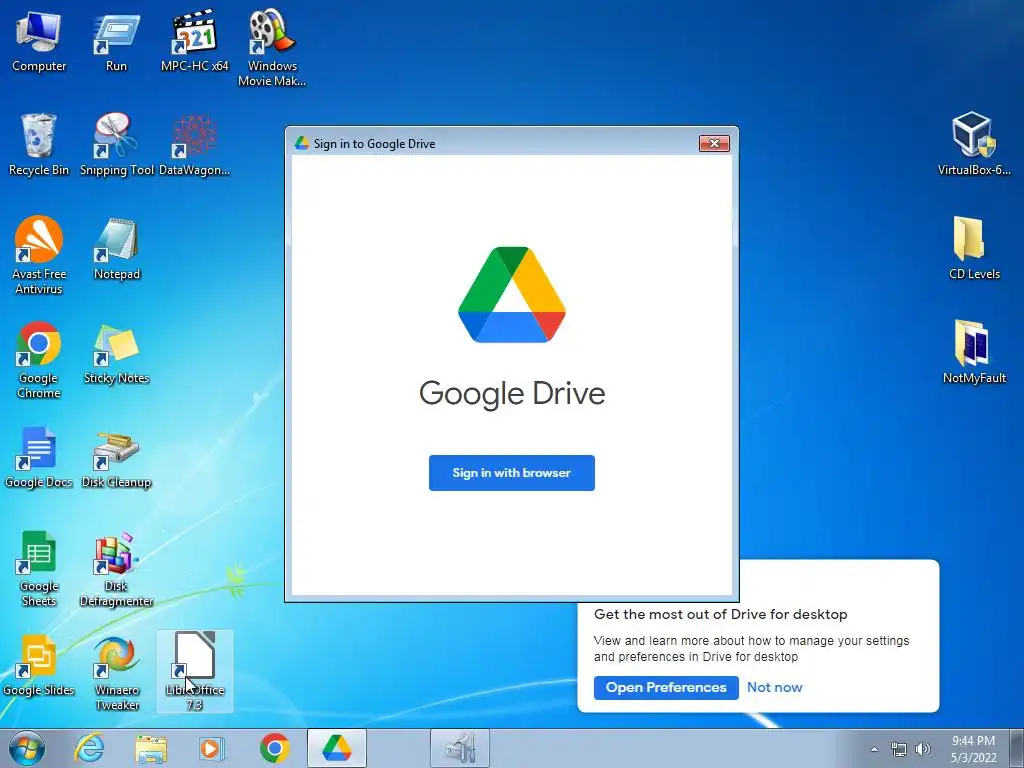Select the MPC-HC x64 desktop icon
Screen dimensions: 1024x768
pyautogui.click(x=194, y=41)
